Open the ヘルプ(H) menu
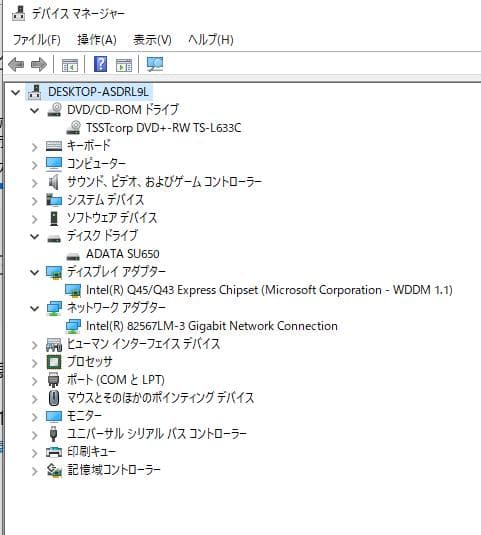 click(211, 40)
